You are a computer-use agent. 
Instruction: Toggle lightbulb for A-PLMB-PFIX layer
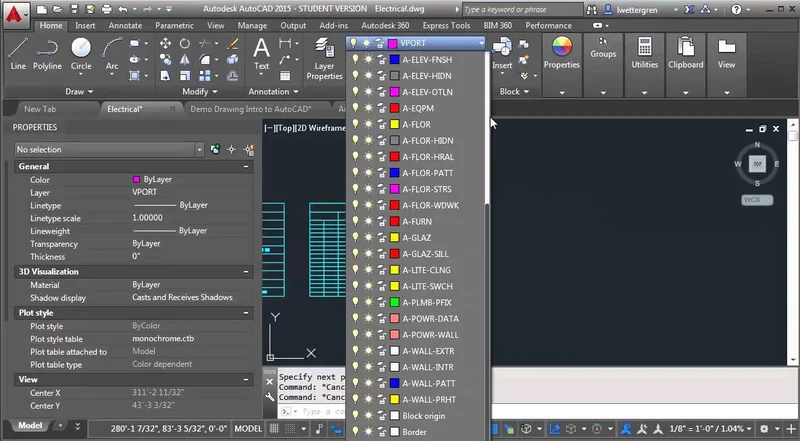tap(356, 302)
